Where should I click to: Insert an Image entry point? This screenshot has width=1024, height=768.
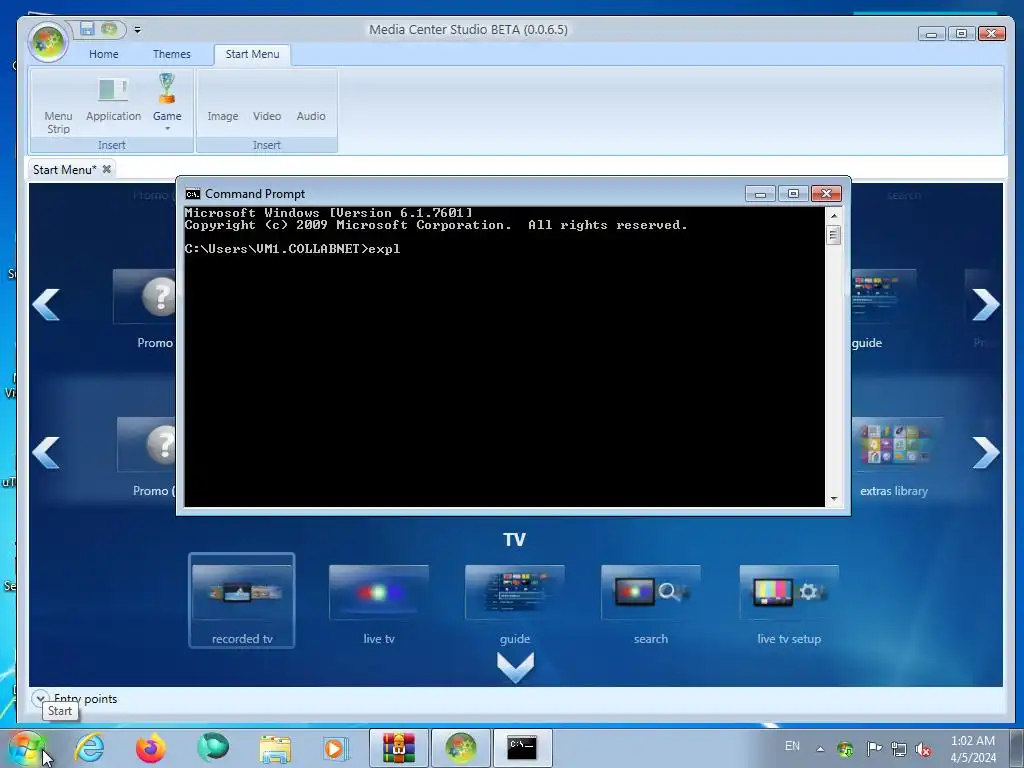pyautogui.click(x=223, y=116)
